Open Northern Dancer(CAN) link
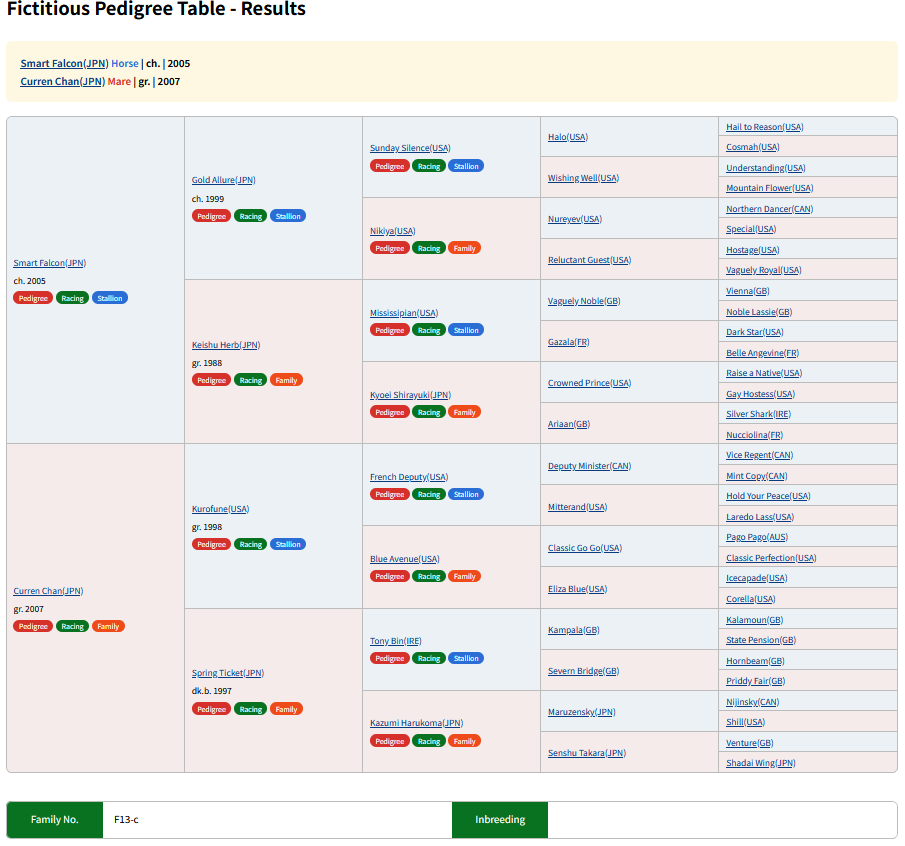This screenshot has width=905, height=846. click(x=769, y=209)
